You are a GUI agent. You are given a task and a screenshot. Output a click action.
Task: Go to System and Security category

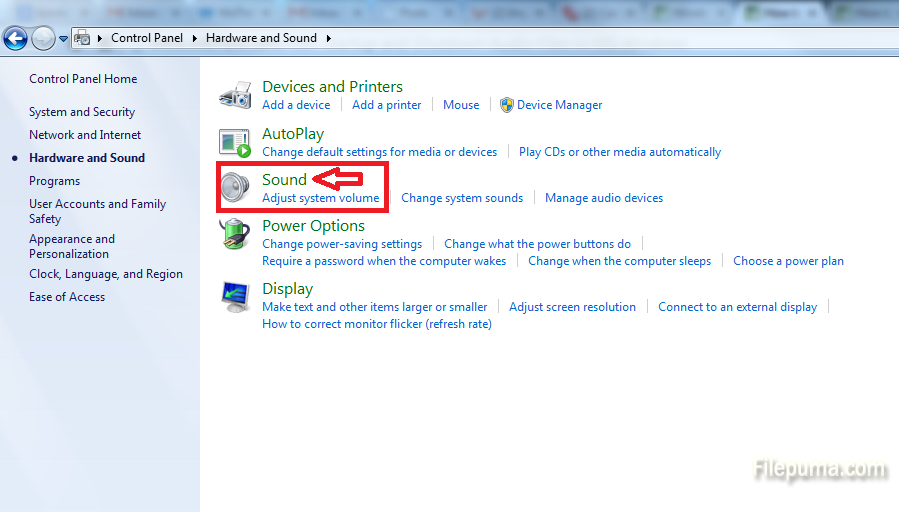click(82, 112)
